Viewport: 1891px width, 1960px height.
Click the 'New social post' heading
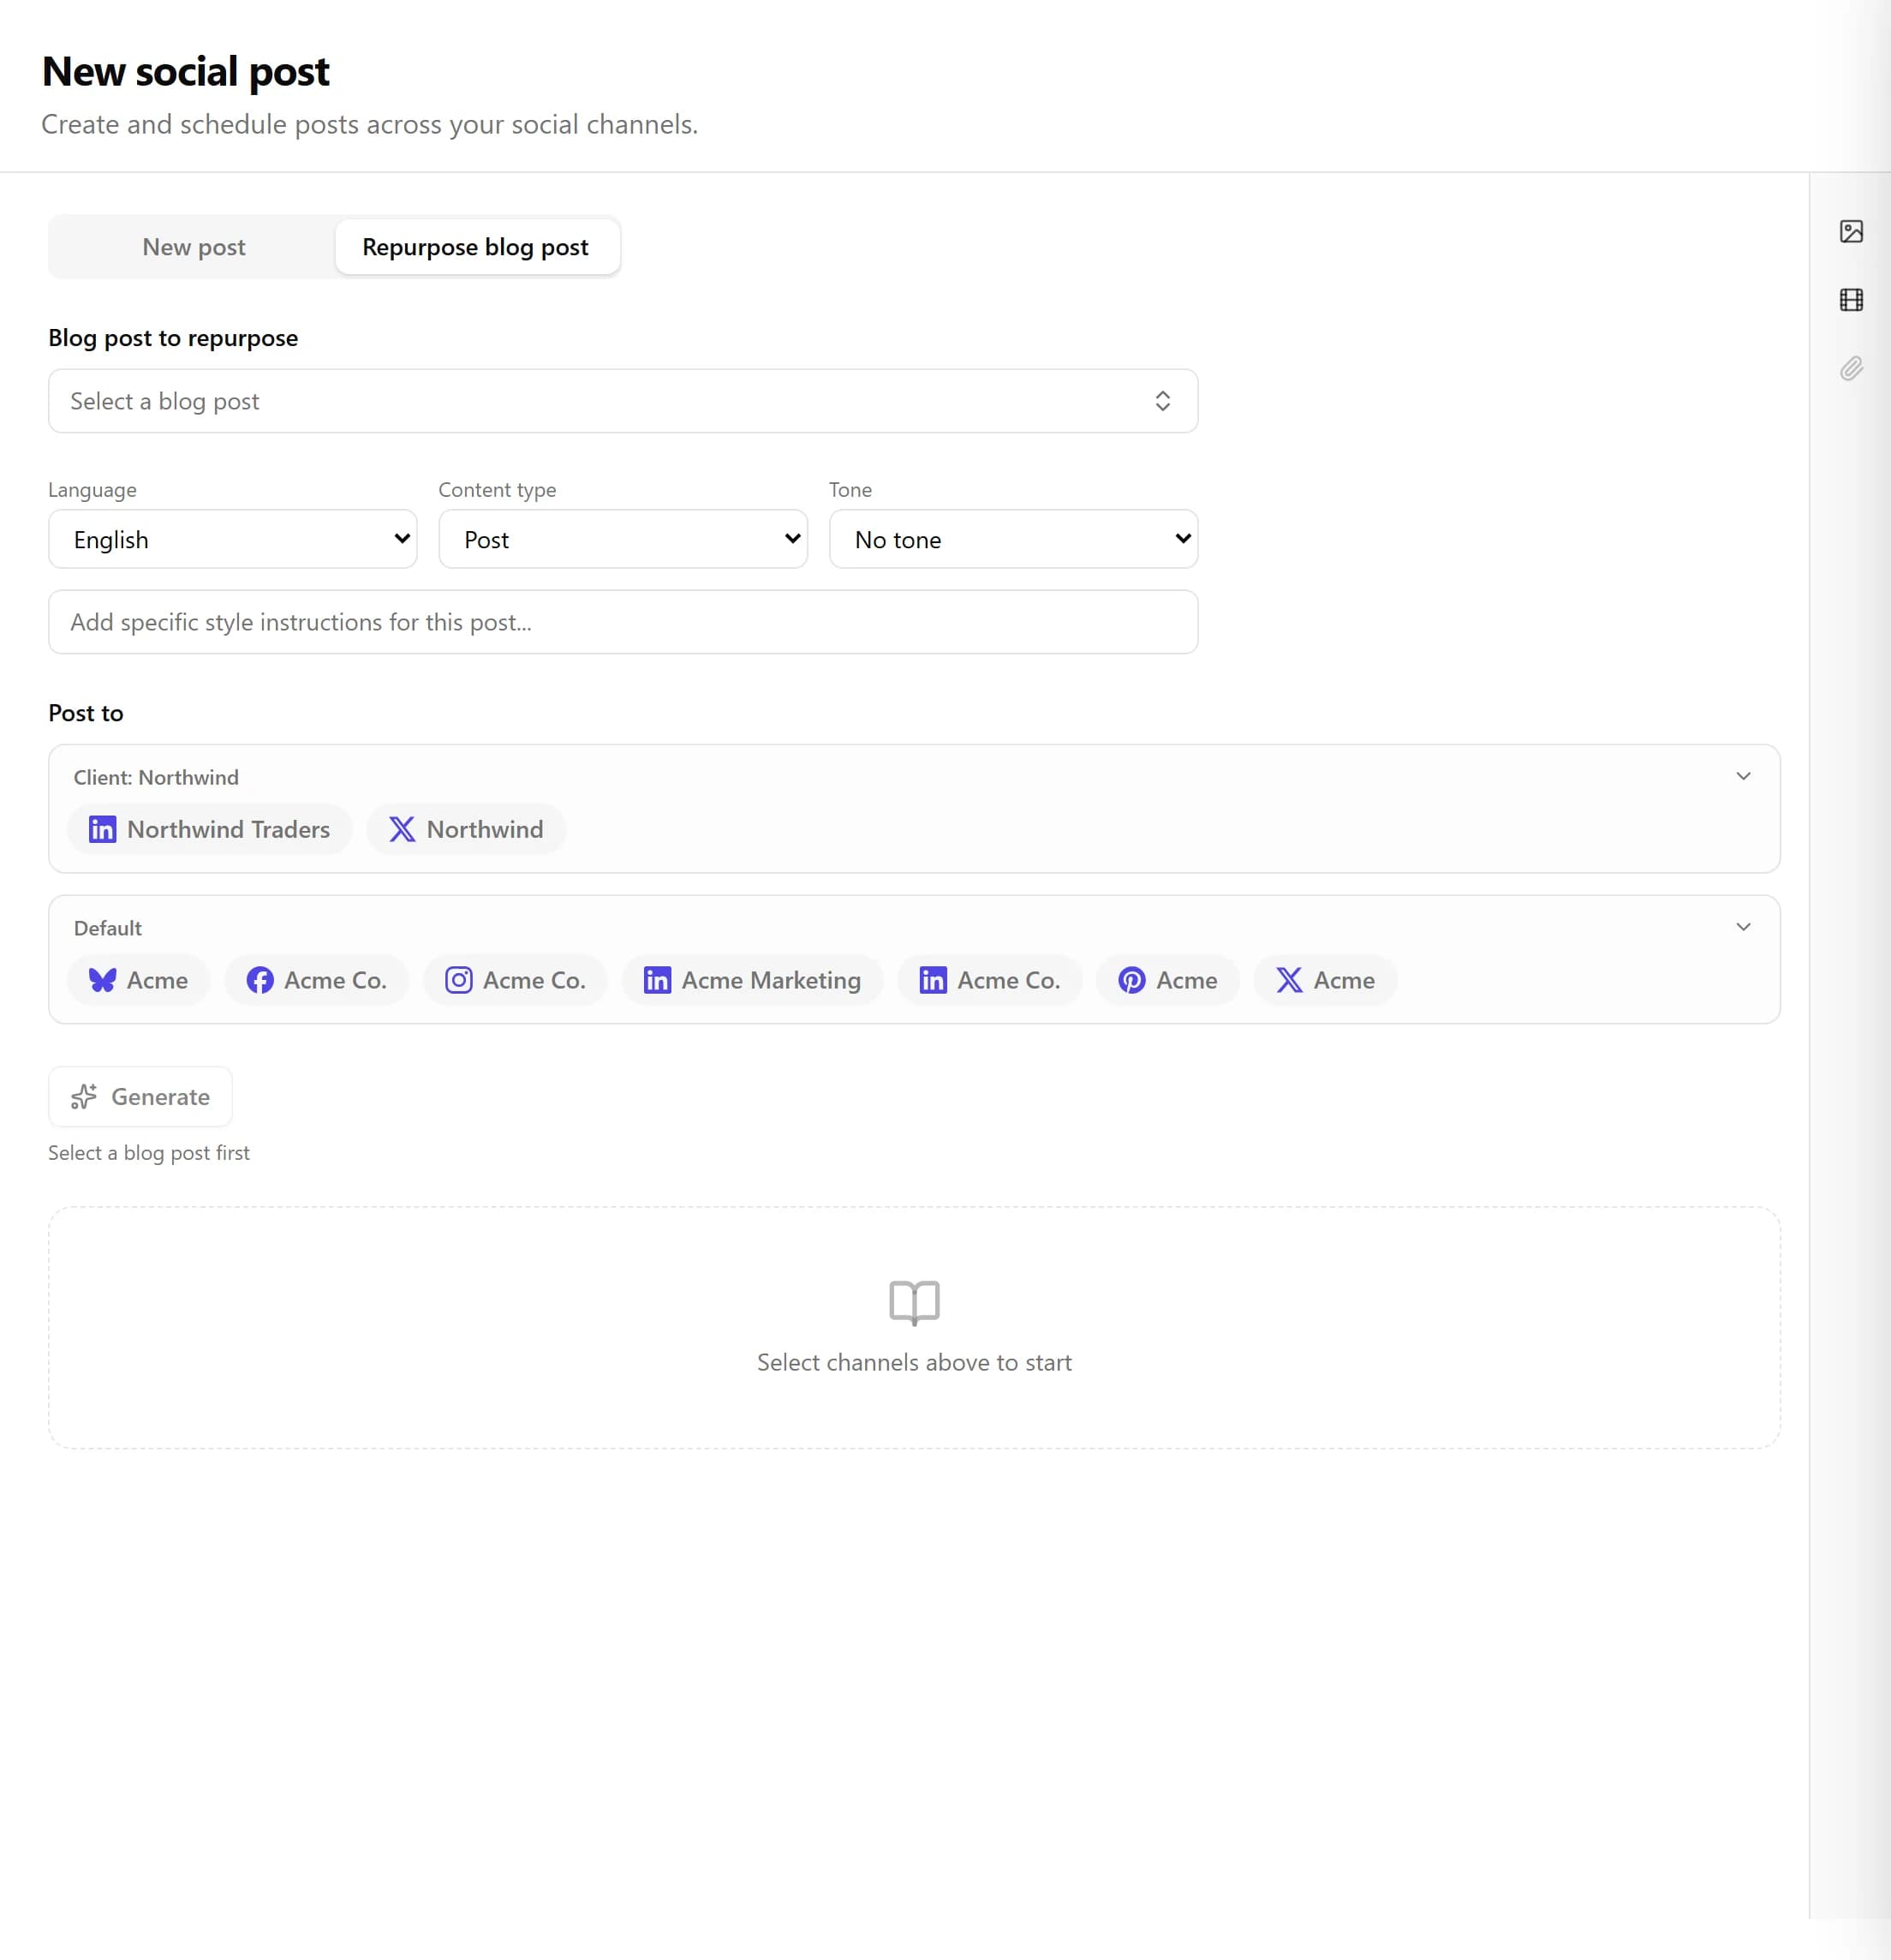[x=186, y=71]
